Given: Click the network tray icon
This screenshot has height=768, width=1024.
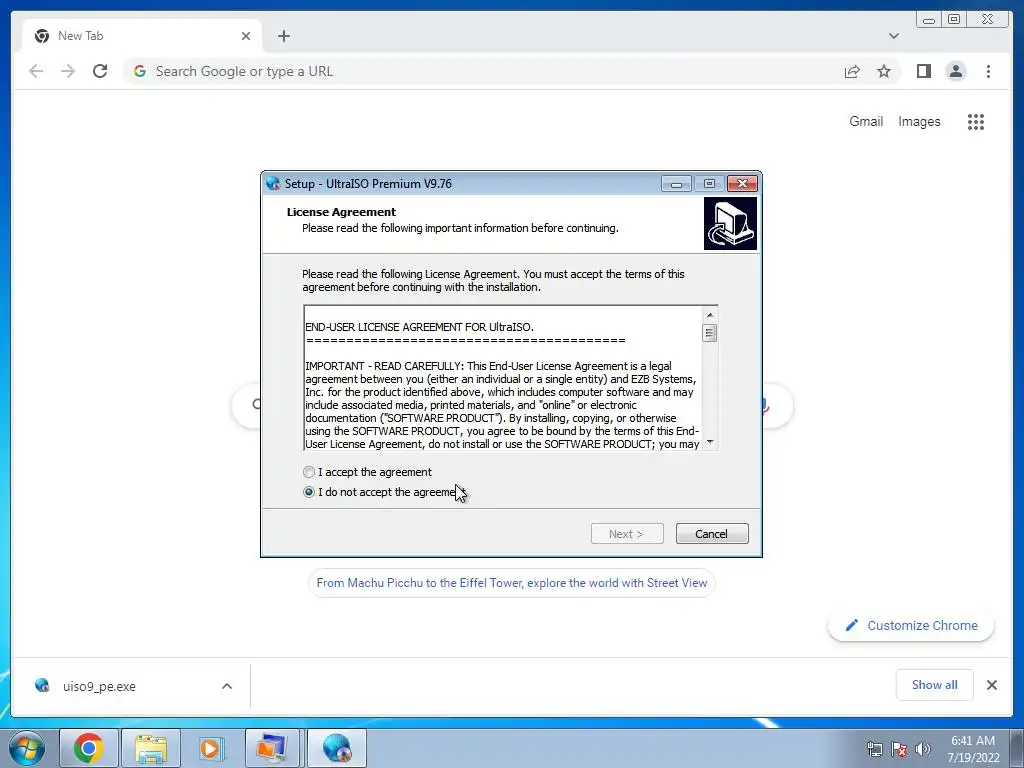Looking at the screenshot, I should pyautogui.click(x=874, y=749).
